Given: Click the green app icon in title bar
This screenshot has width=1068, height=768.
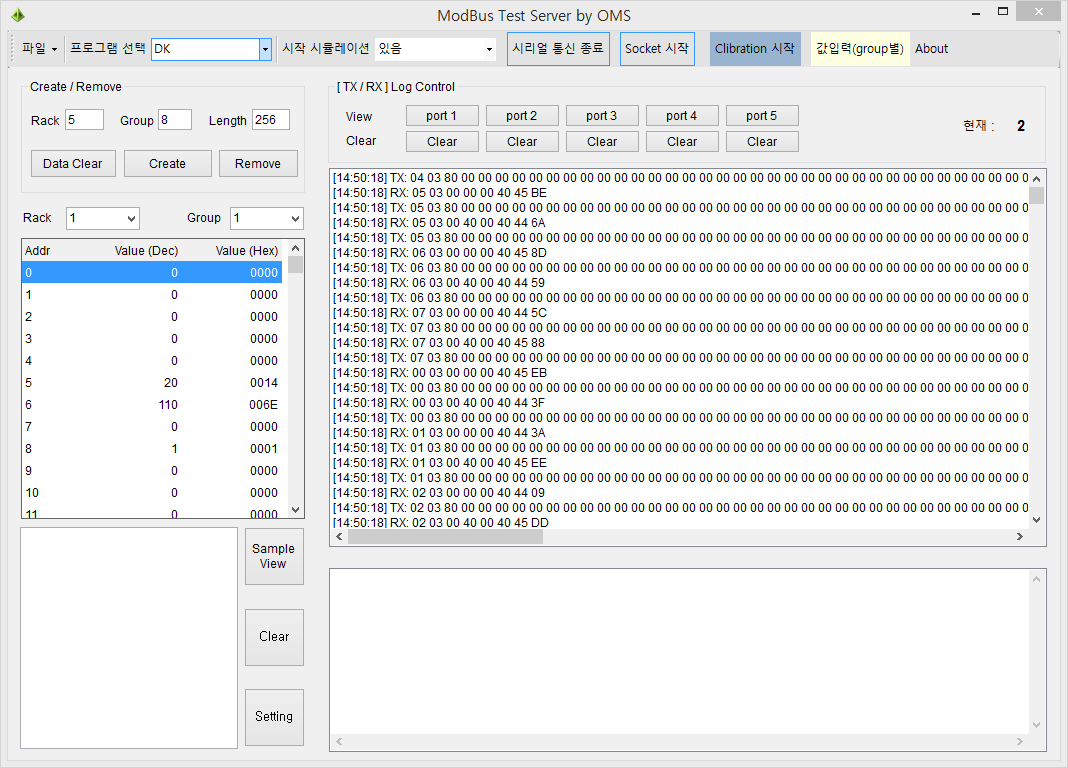Looking at the screenshot, I should (x=18, y=15).
